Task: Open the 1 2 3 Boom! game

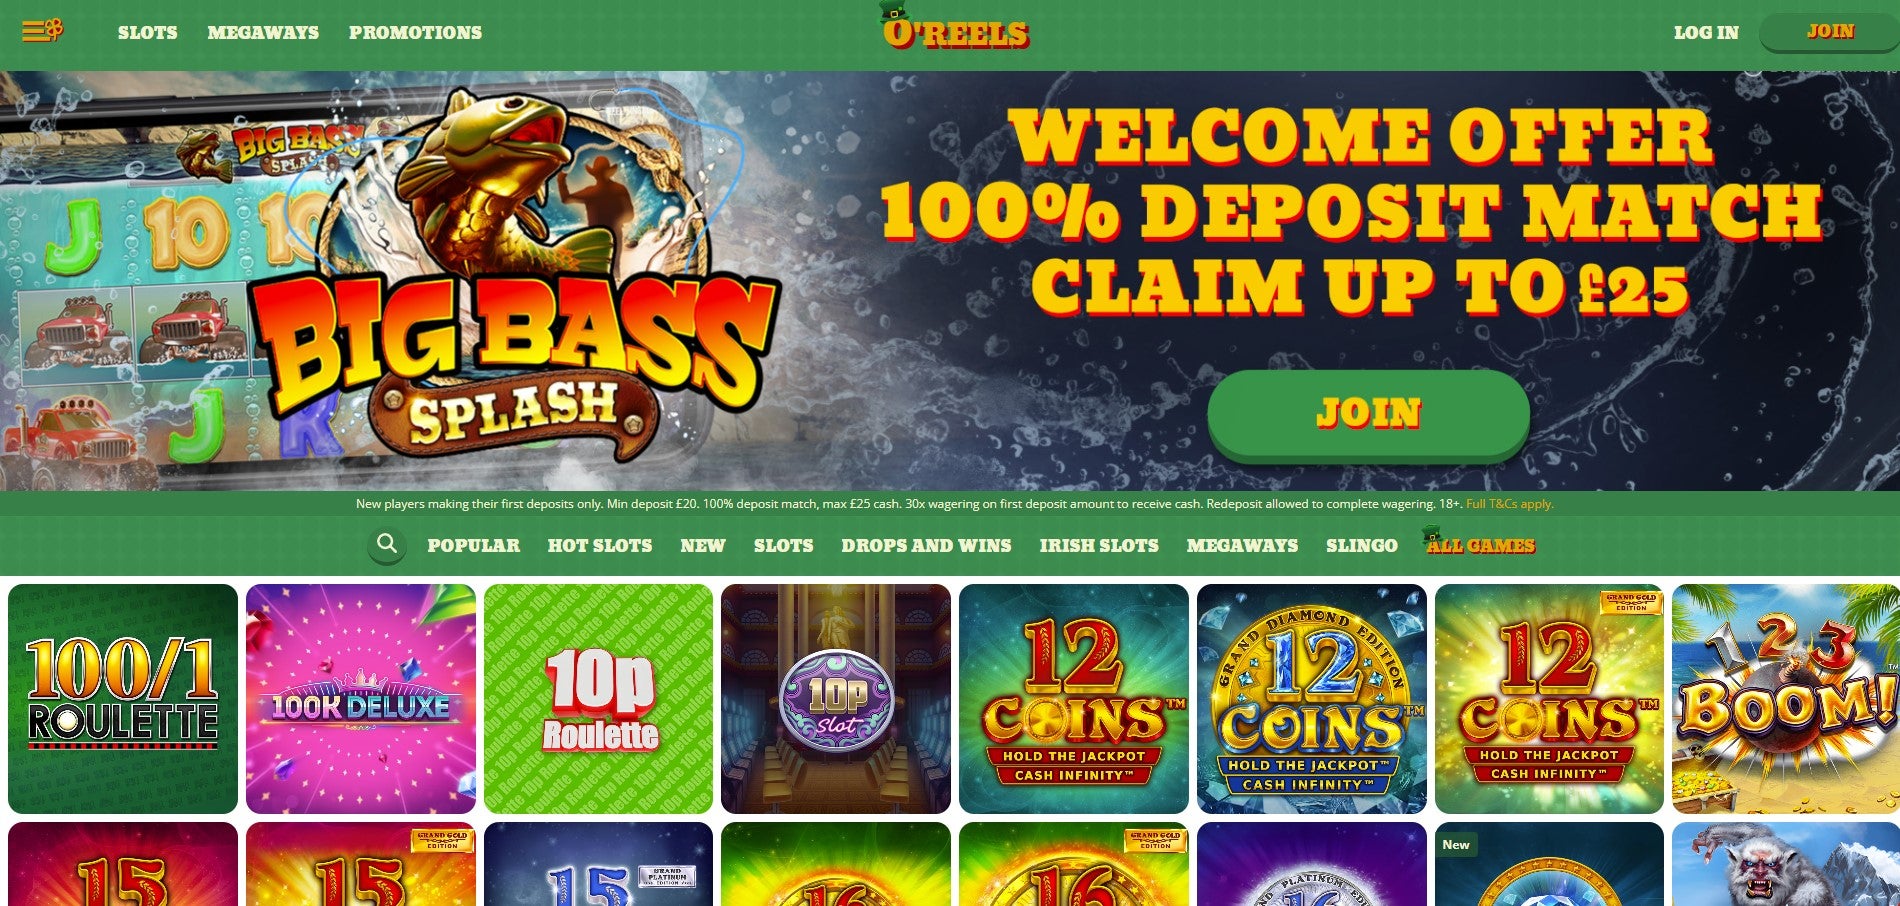Action: coord(1786,699)
